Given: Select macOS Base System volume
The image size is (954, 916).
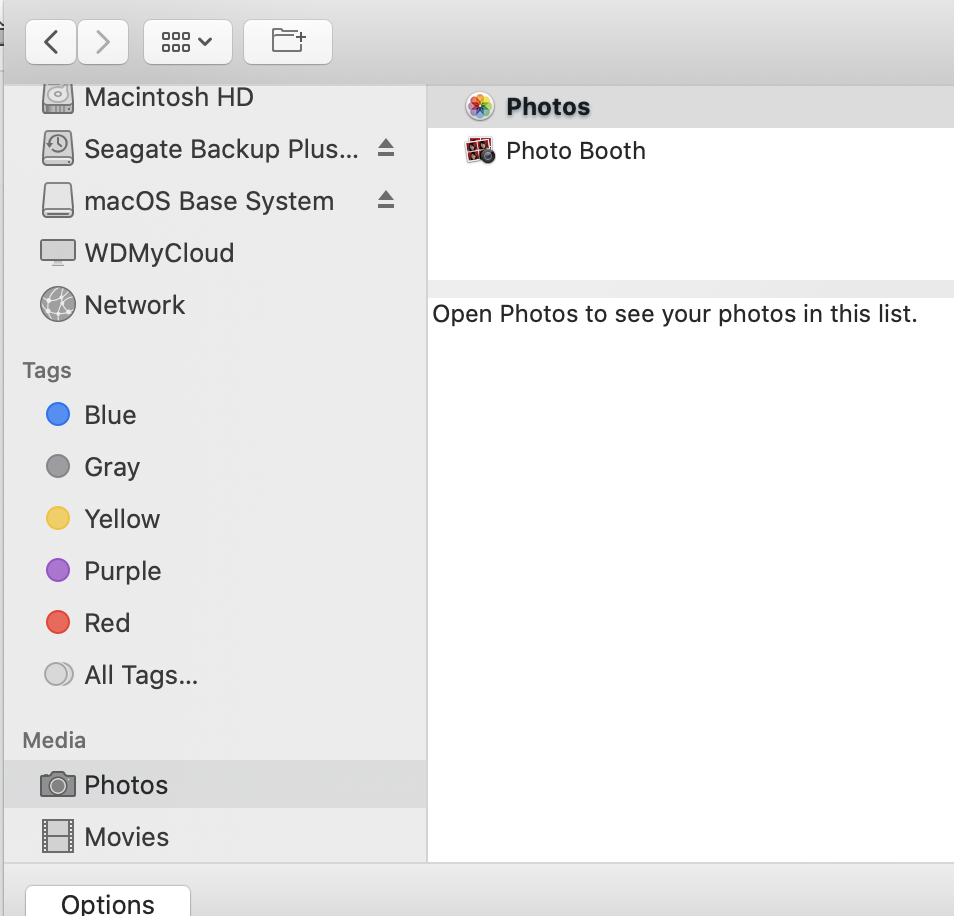Looking at the screenshot, I should 215,201.
